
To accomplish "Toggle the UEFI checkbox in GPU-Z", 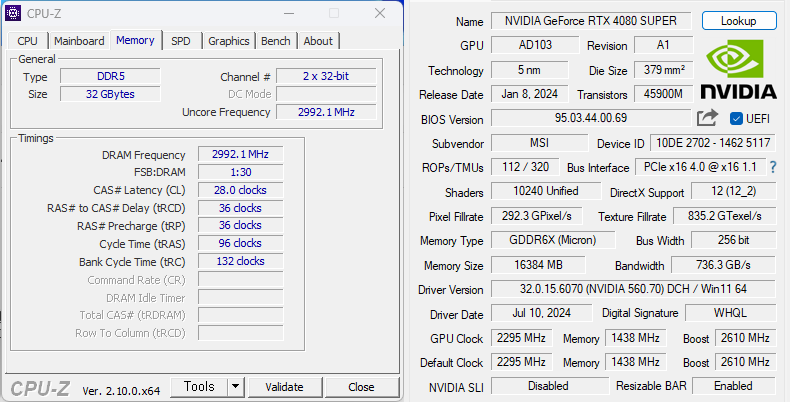I will [x=736, y=118].
